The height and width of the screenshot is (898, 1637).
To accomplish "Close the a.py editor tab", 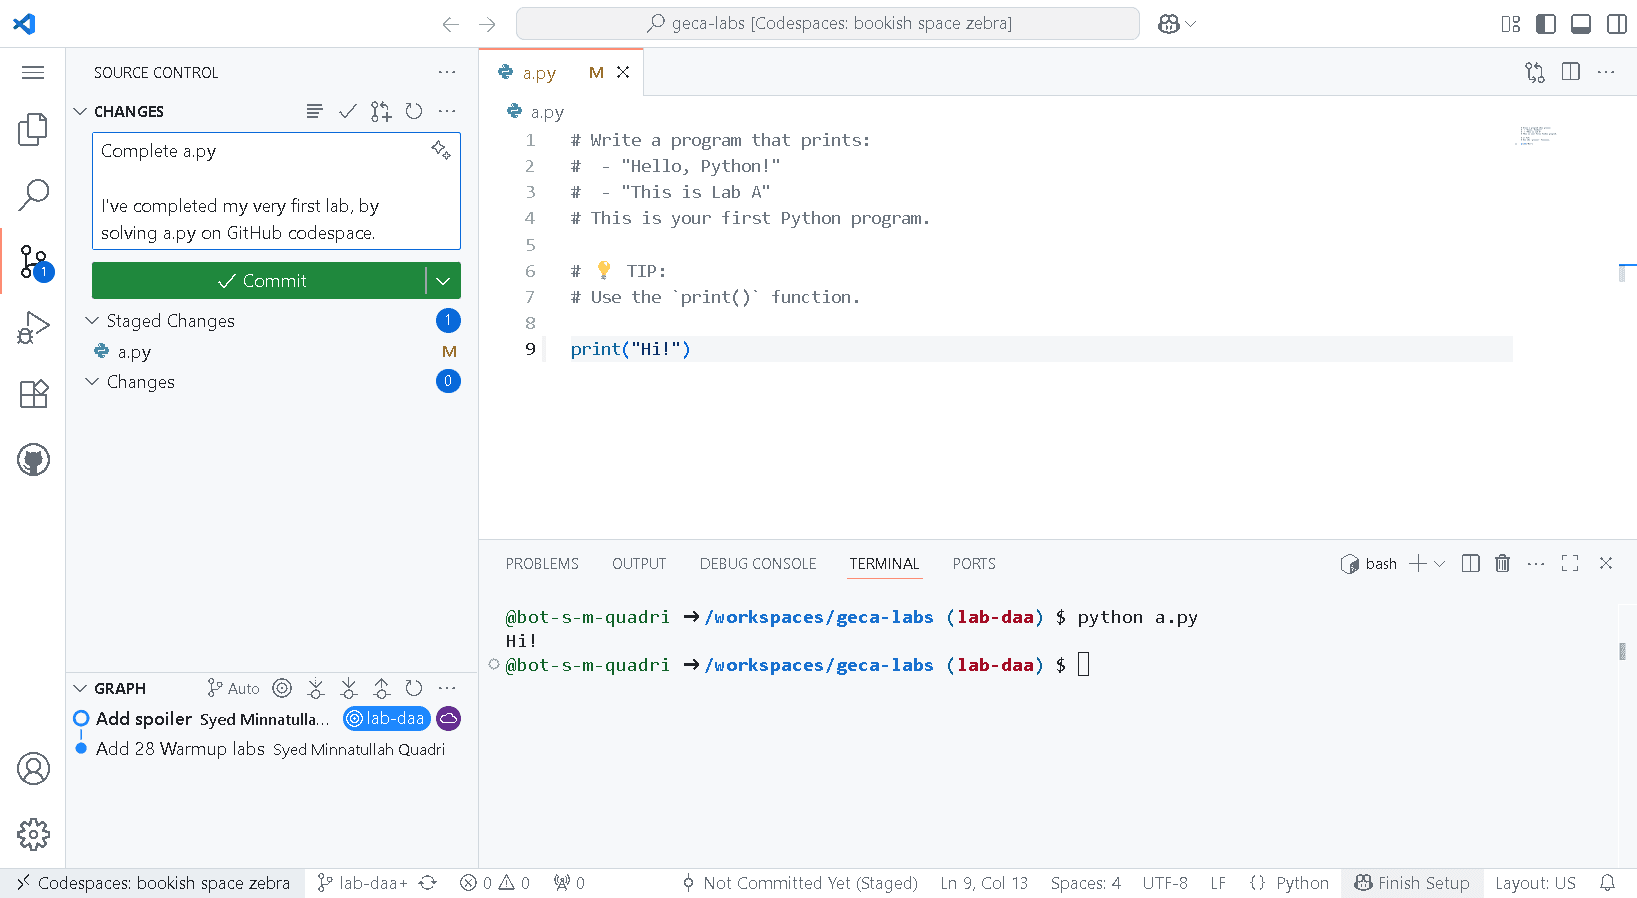I will (623, 72).
